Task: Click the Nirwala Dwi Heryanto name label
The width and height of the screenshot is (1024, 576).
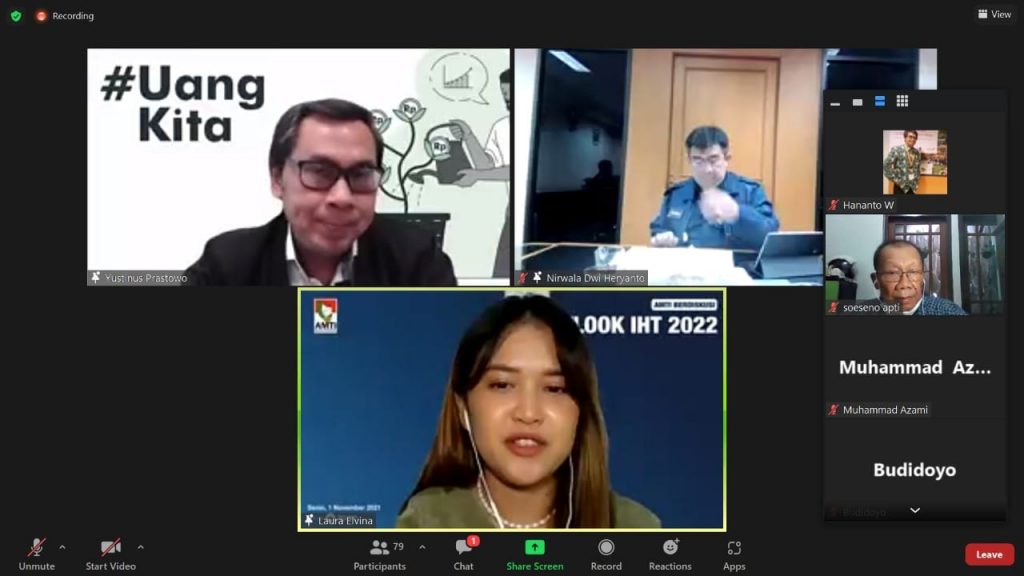Action: [x=596, y=278]
